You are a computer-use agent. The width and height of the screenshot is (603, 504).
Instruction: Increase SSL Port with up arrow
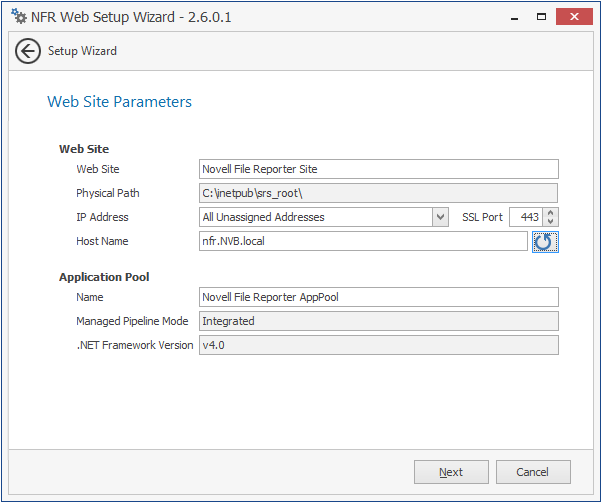[x=551, y=212]
